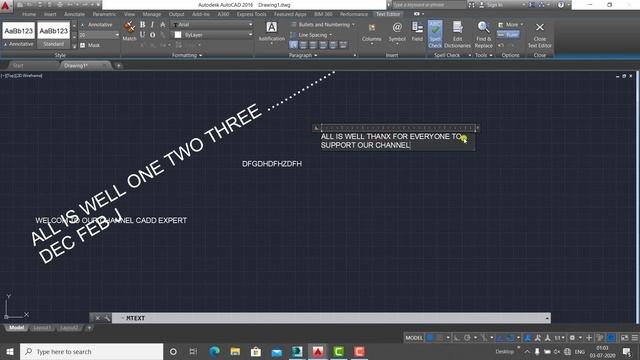
Task: Click the MODEL space status button
Action: pos(414,338)
